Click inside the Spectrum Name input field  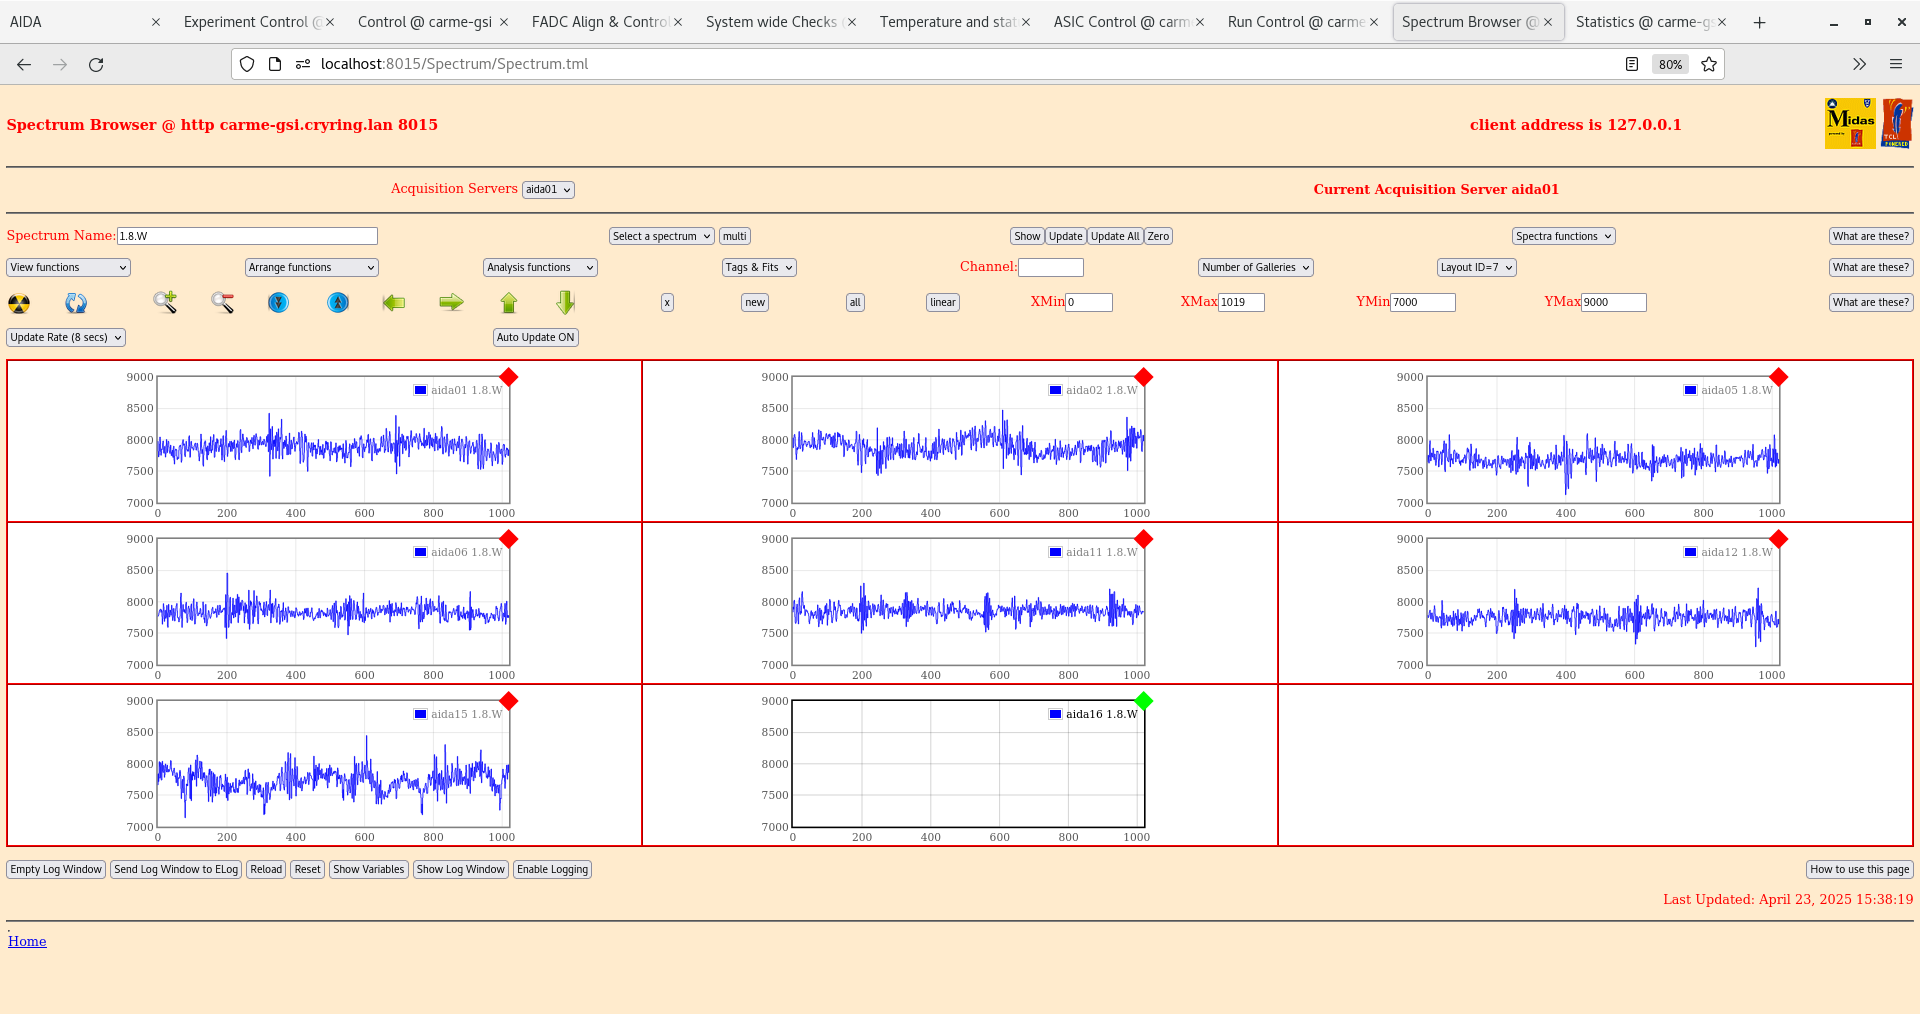(247, 236)
